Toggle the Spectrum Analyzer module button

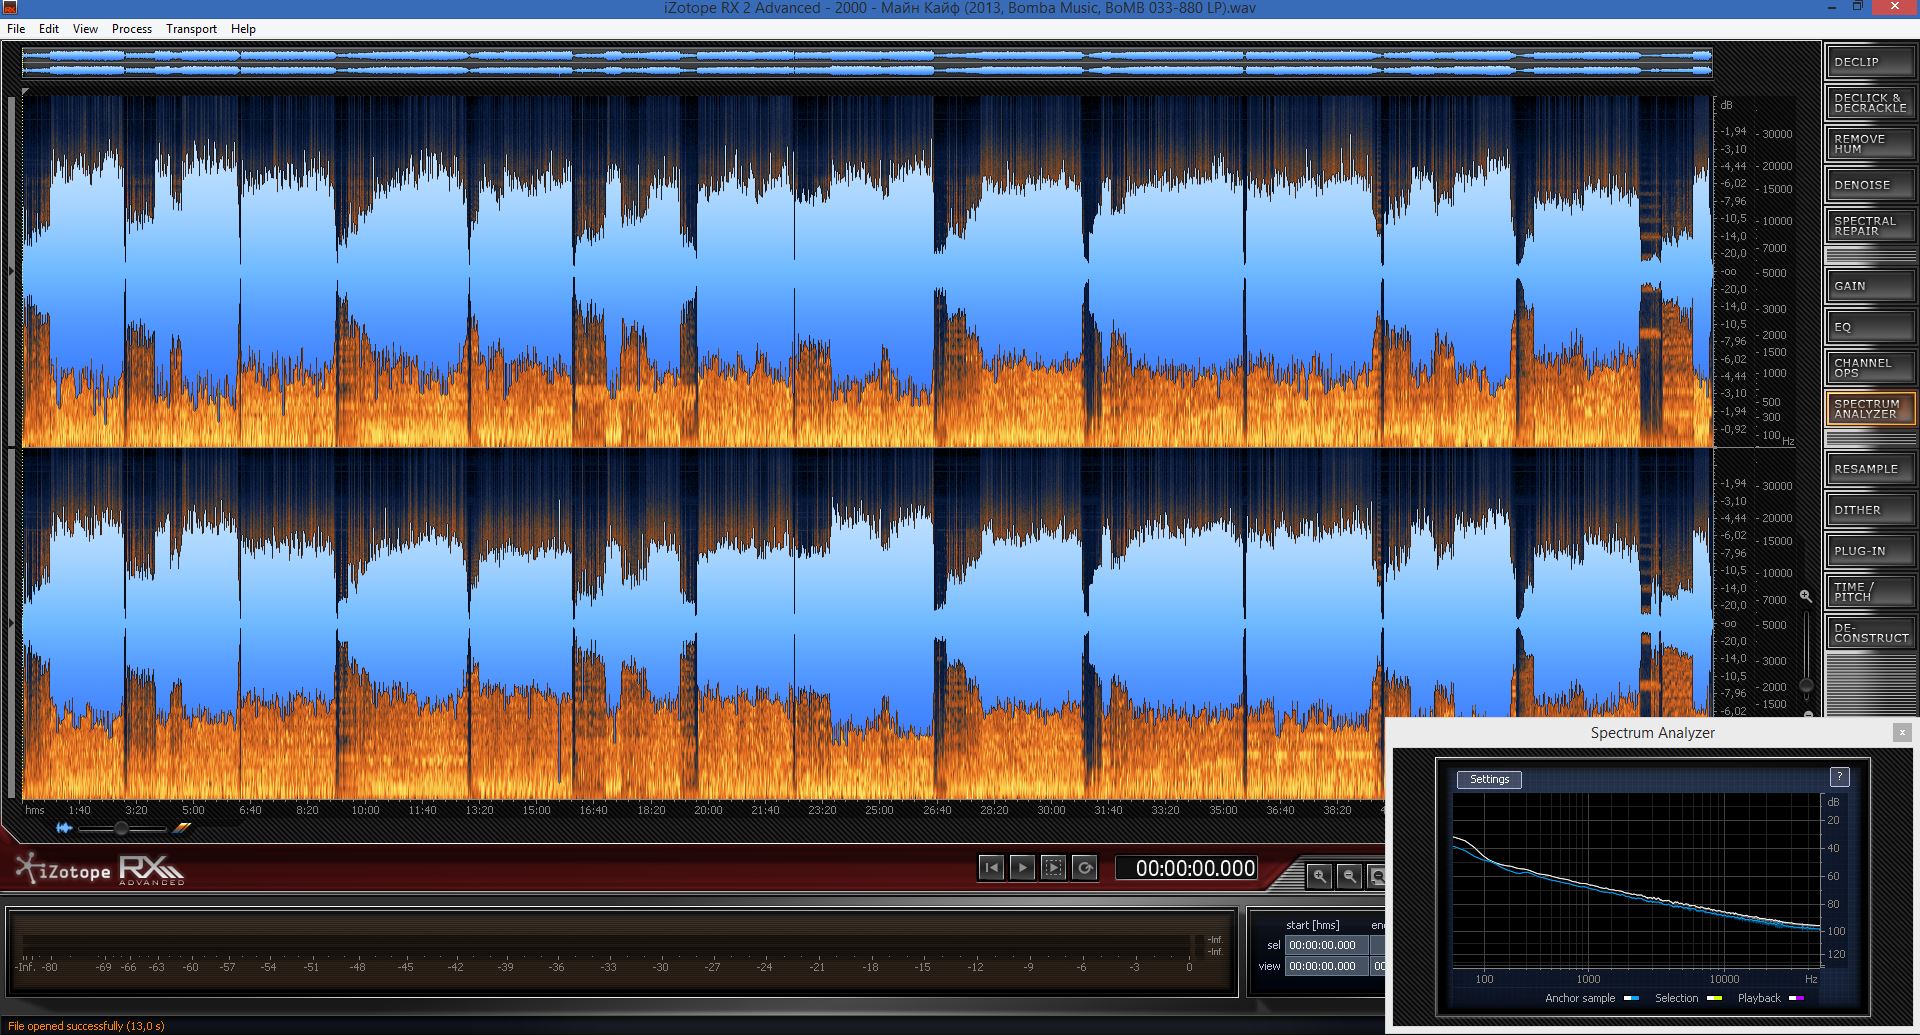point(1870,409)
